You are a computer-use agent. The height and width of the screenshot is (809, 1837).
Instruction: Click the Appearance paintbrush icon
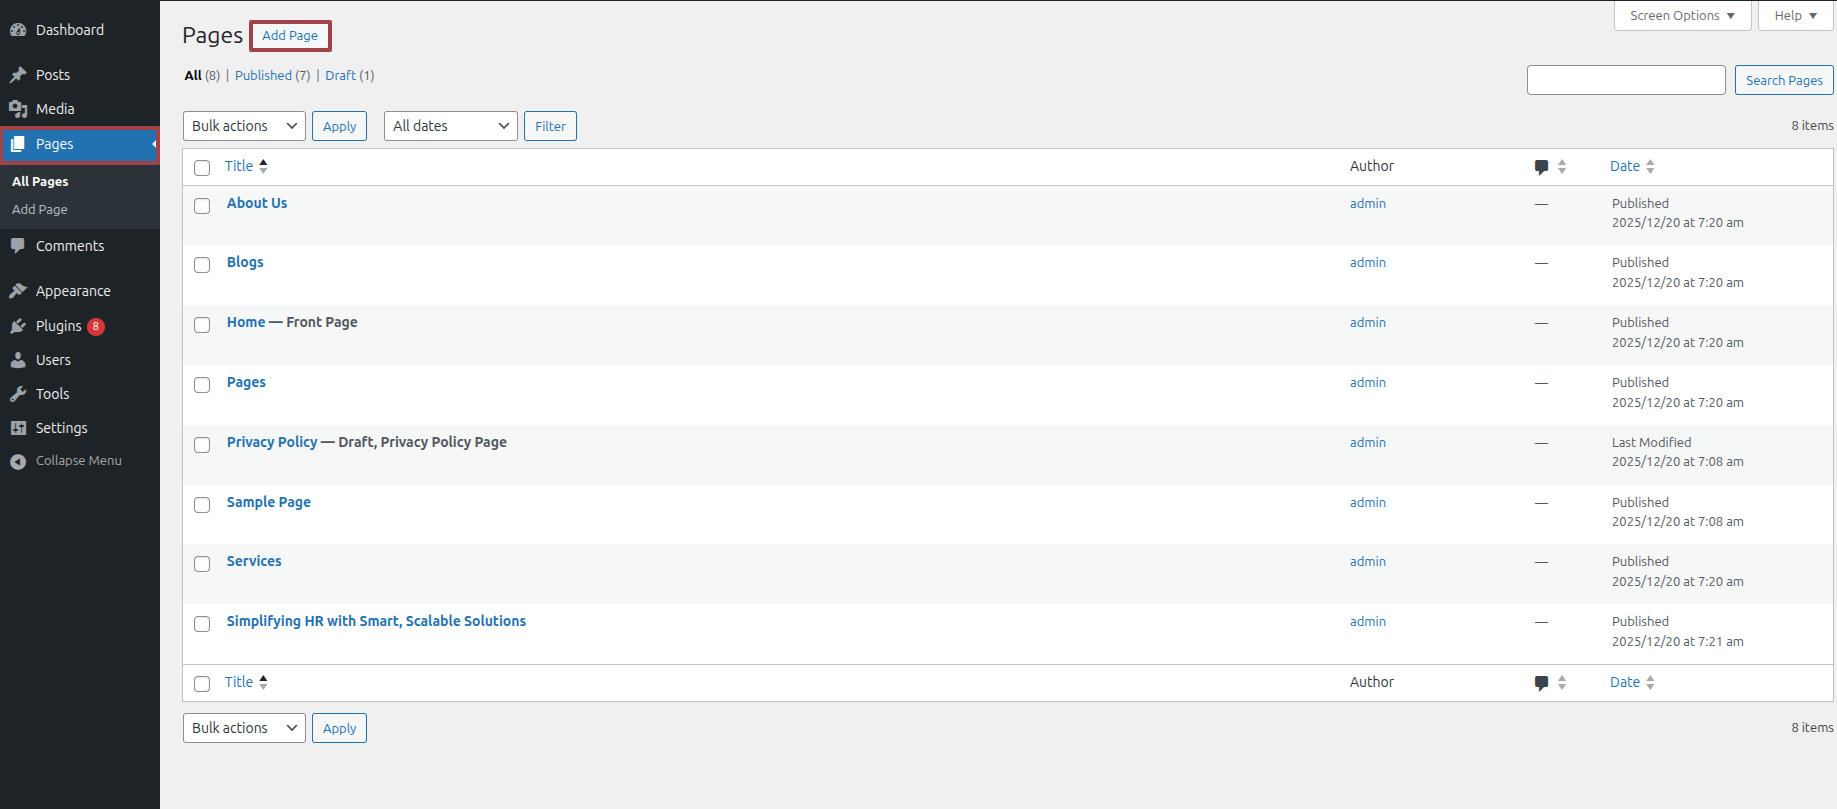point(18,291)
